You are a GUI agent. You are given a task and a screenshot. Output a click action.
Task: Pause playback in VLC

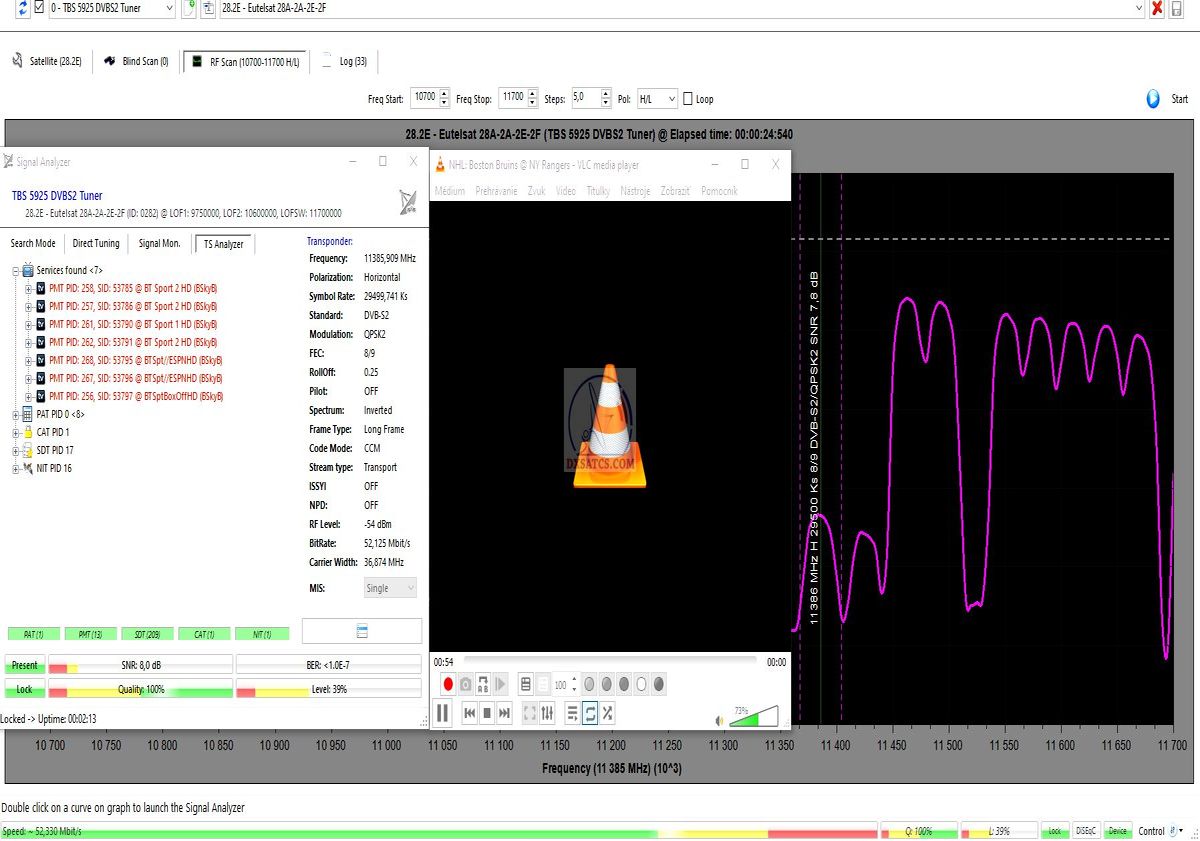click(442, 713)
